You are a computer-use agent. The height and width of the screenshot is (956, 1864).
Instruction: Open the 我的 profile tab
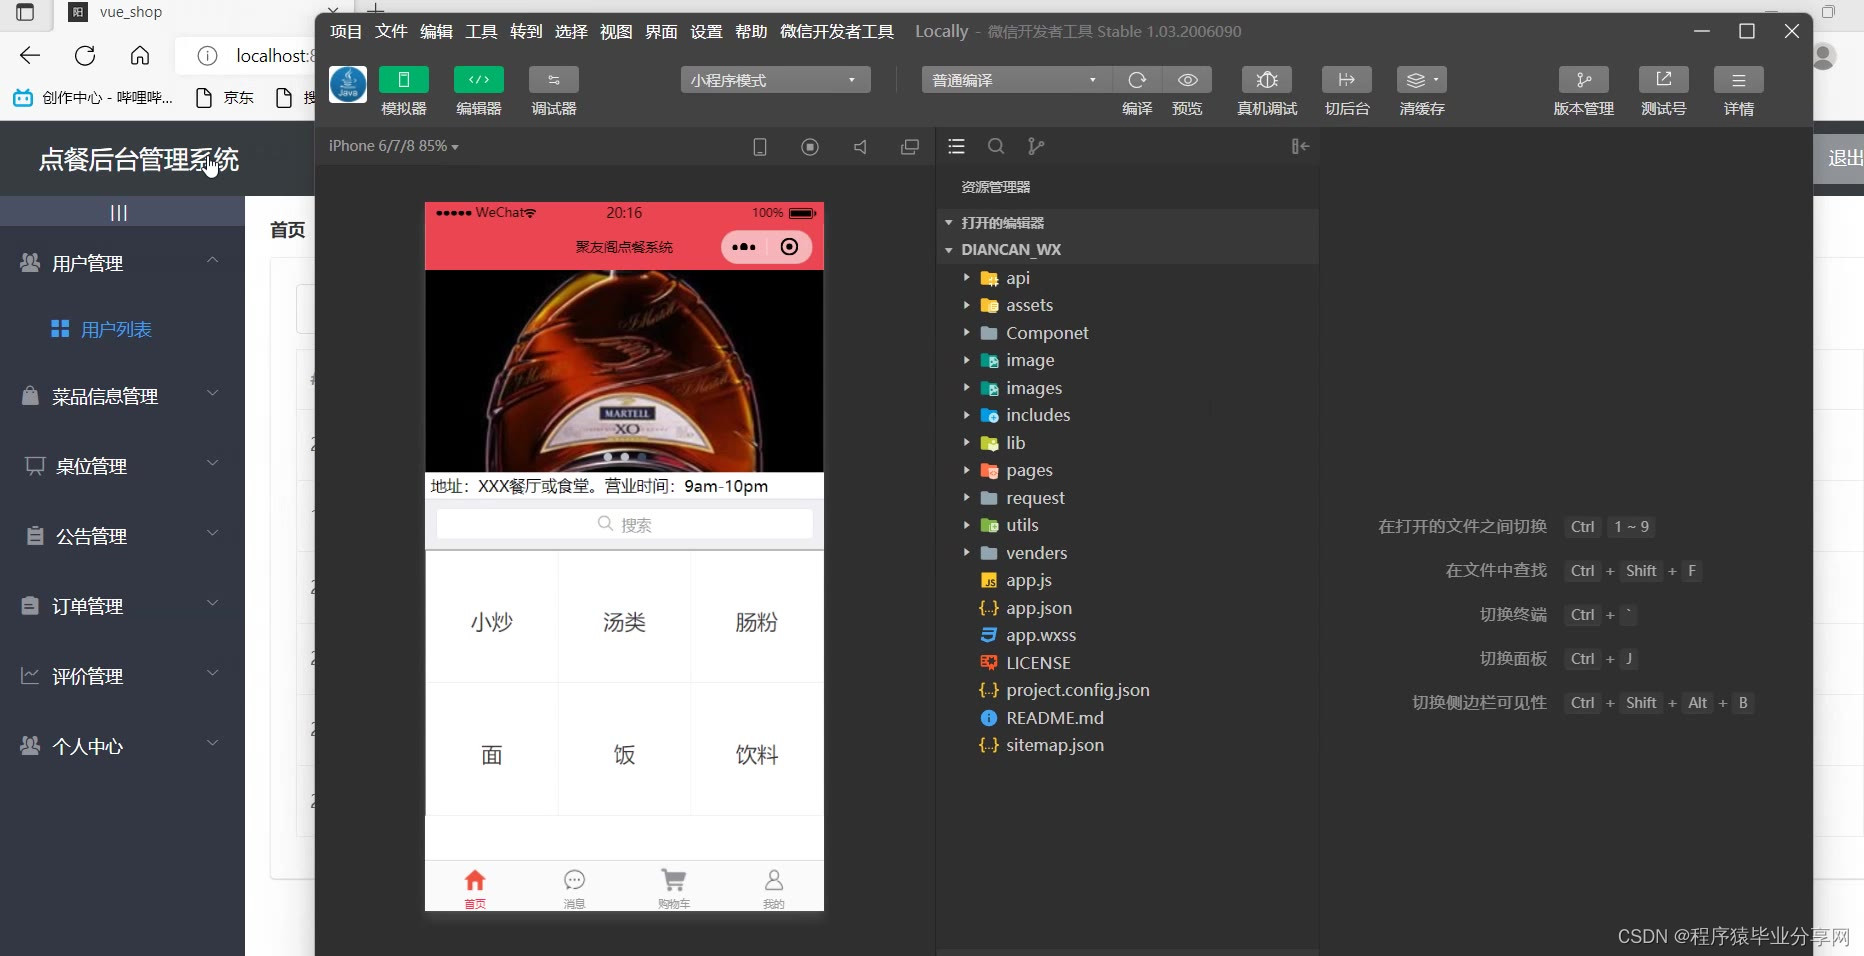[x=774, y=887]
